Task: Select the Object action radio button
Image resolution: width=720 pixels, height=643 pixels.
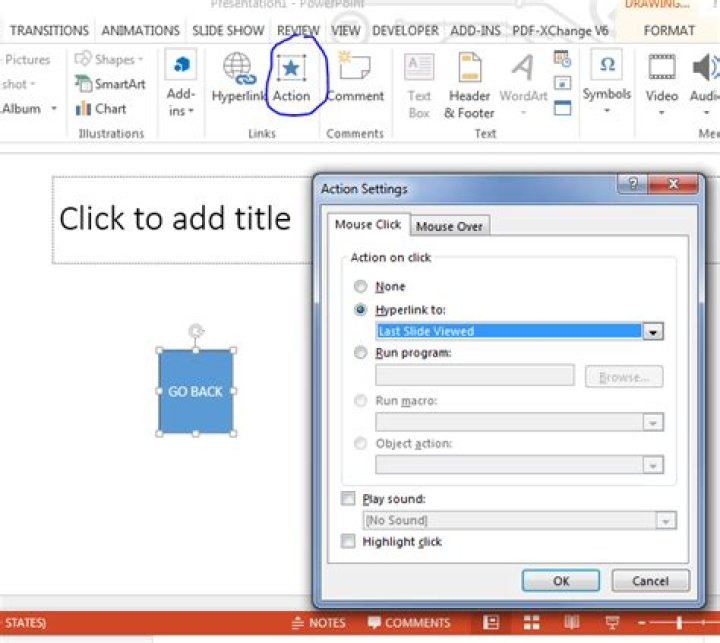Action: pos(360,443)
